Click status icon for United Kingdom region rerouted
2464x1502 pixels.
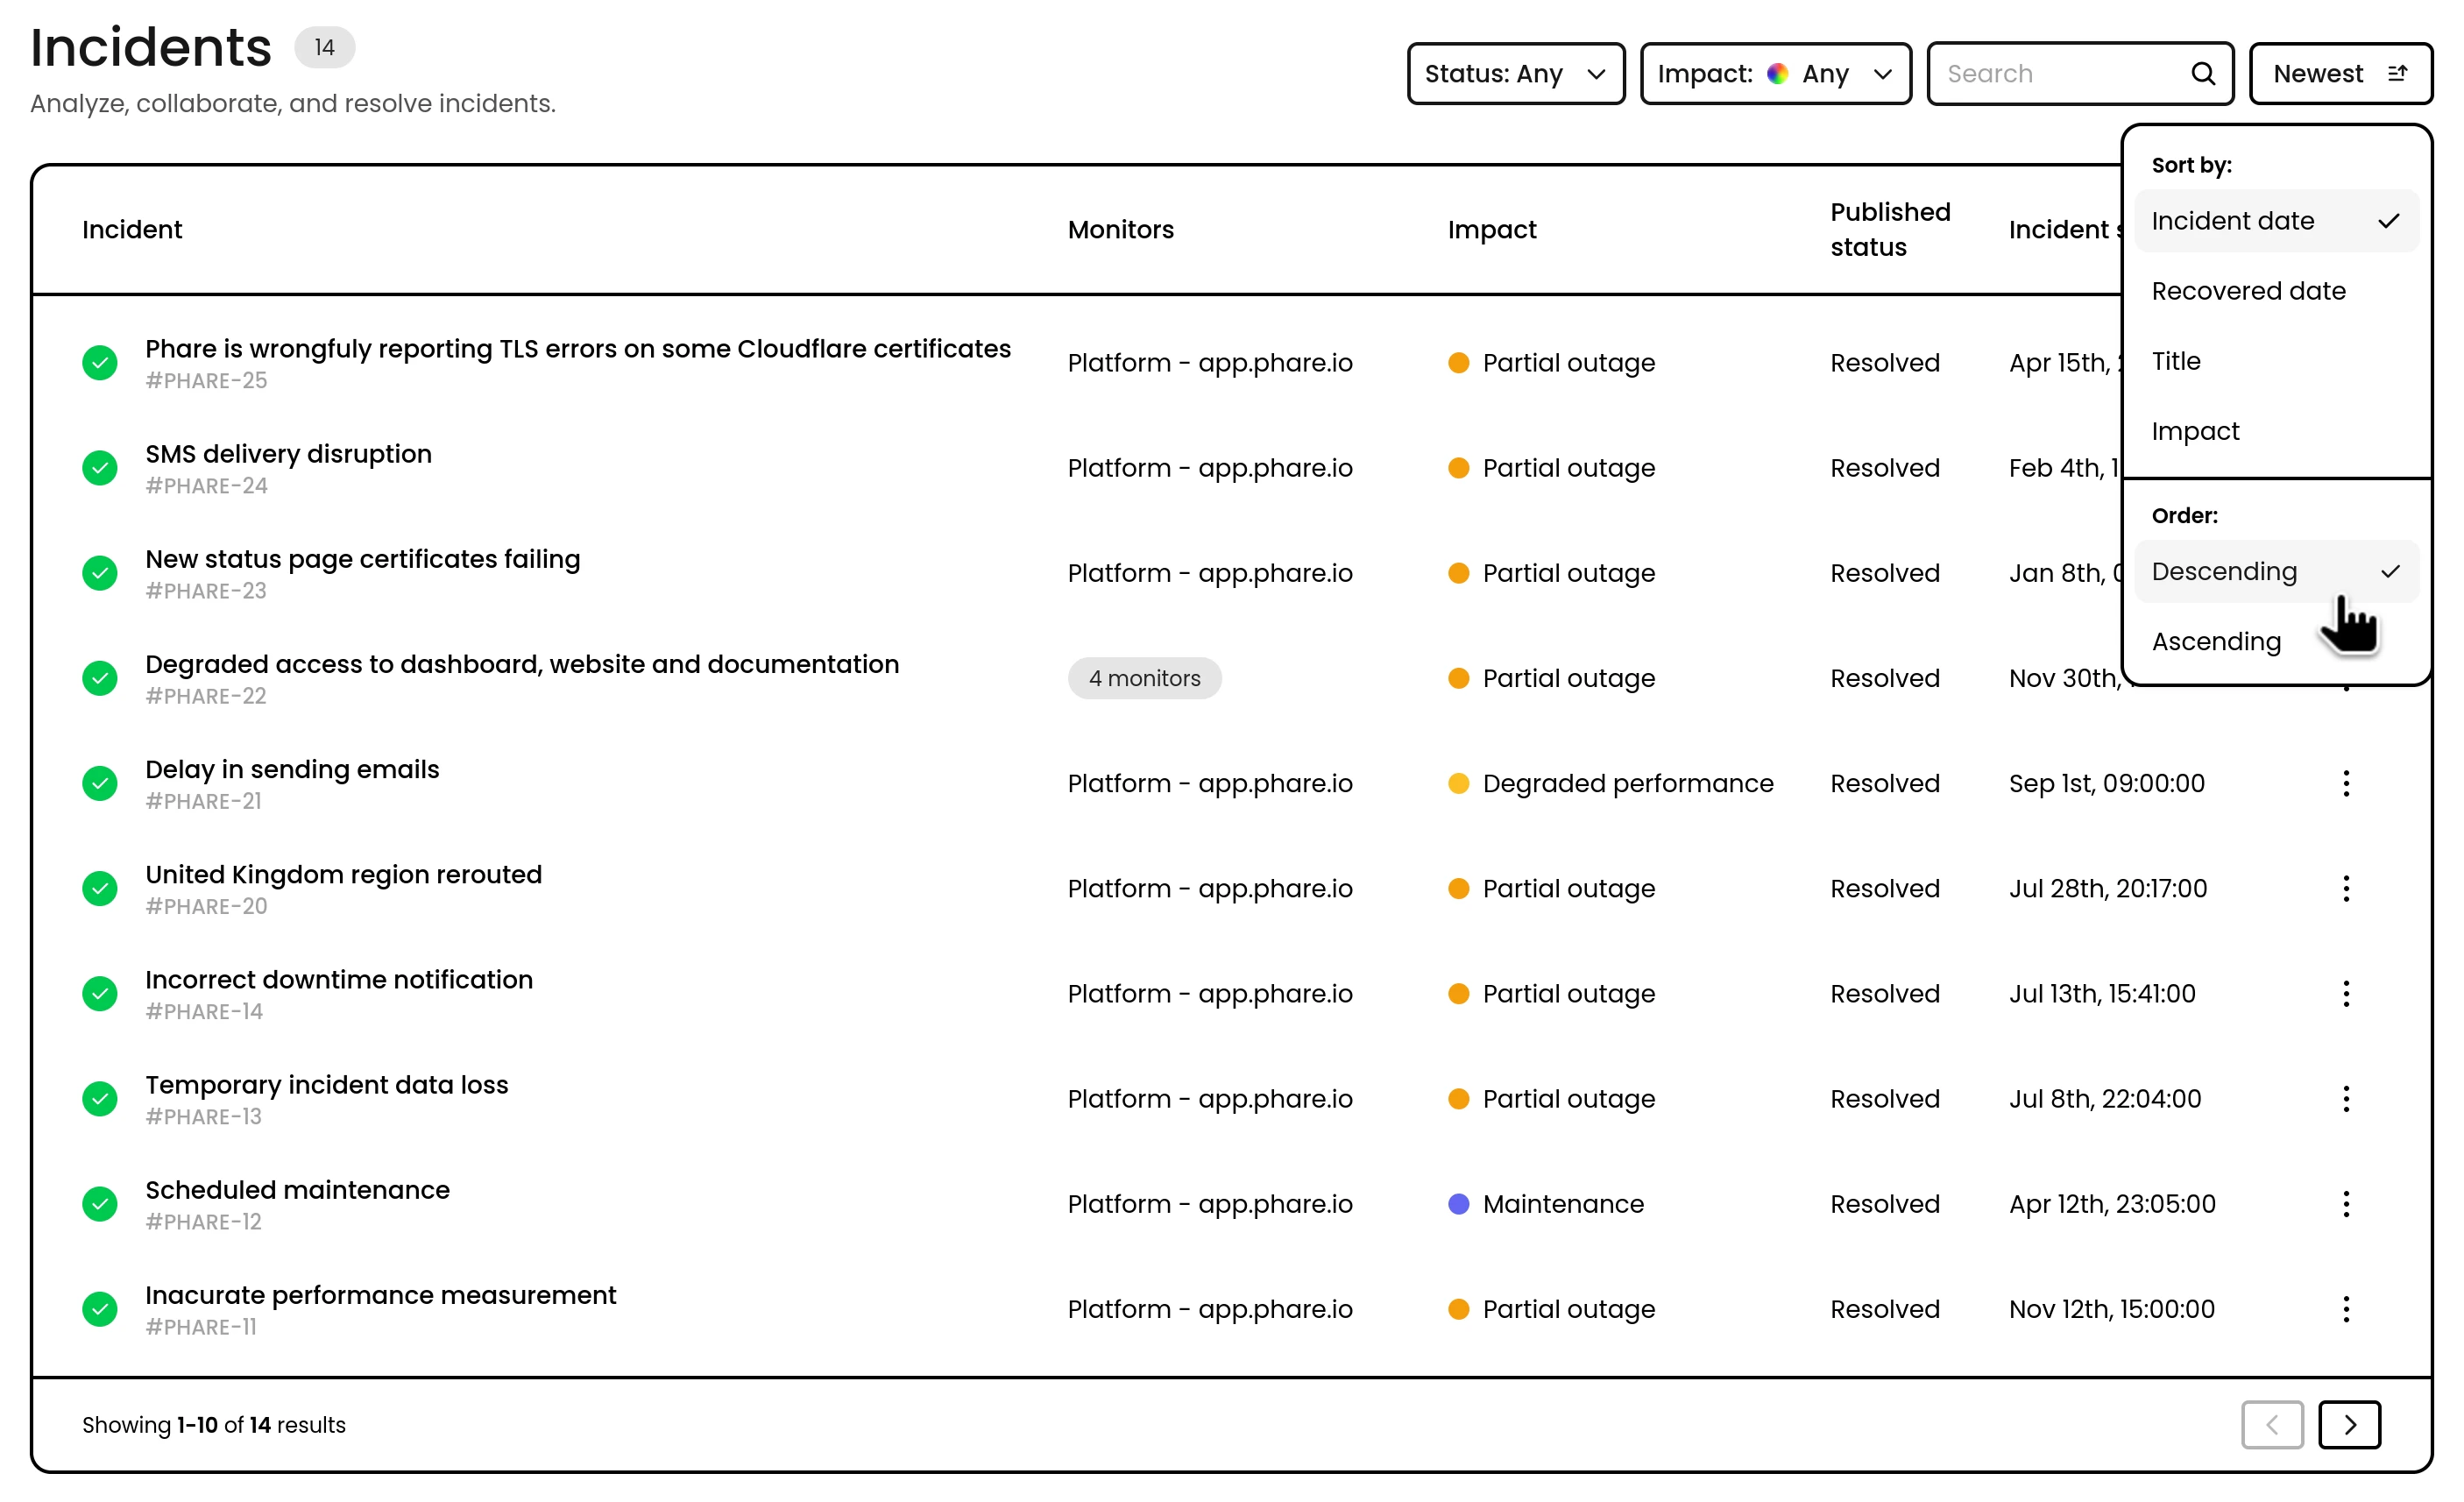(100, 888)
